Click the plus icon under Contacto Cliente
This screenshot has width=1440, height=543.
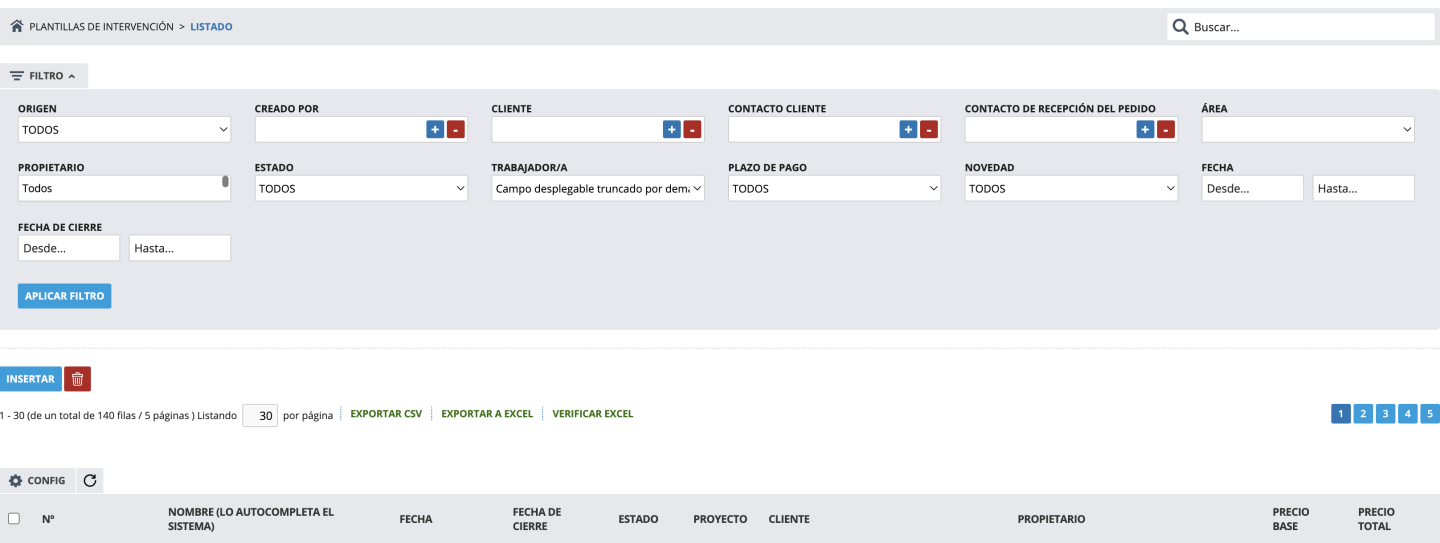[x=908, y=130]
